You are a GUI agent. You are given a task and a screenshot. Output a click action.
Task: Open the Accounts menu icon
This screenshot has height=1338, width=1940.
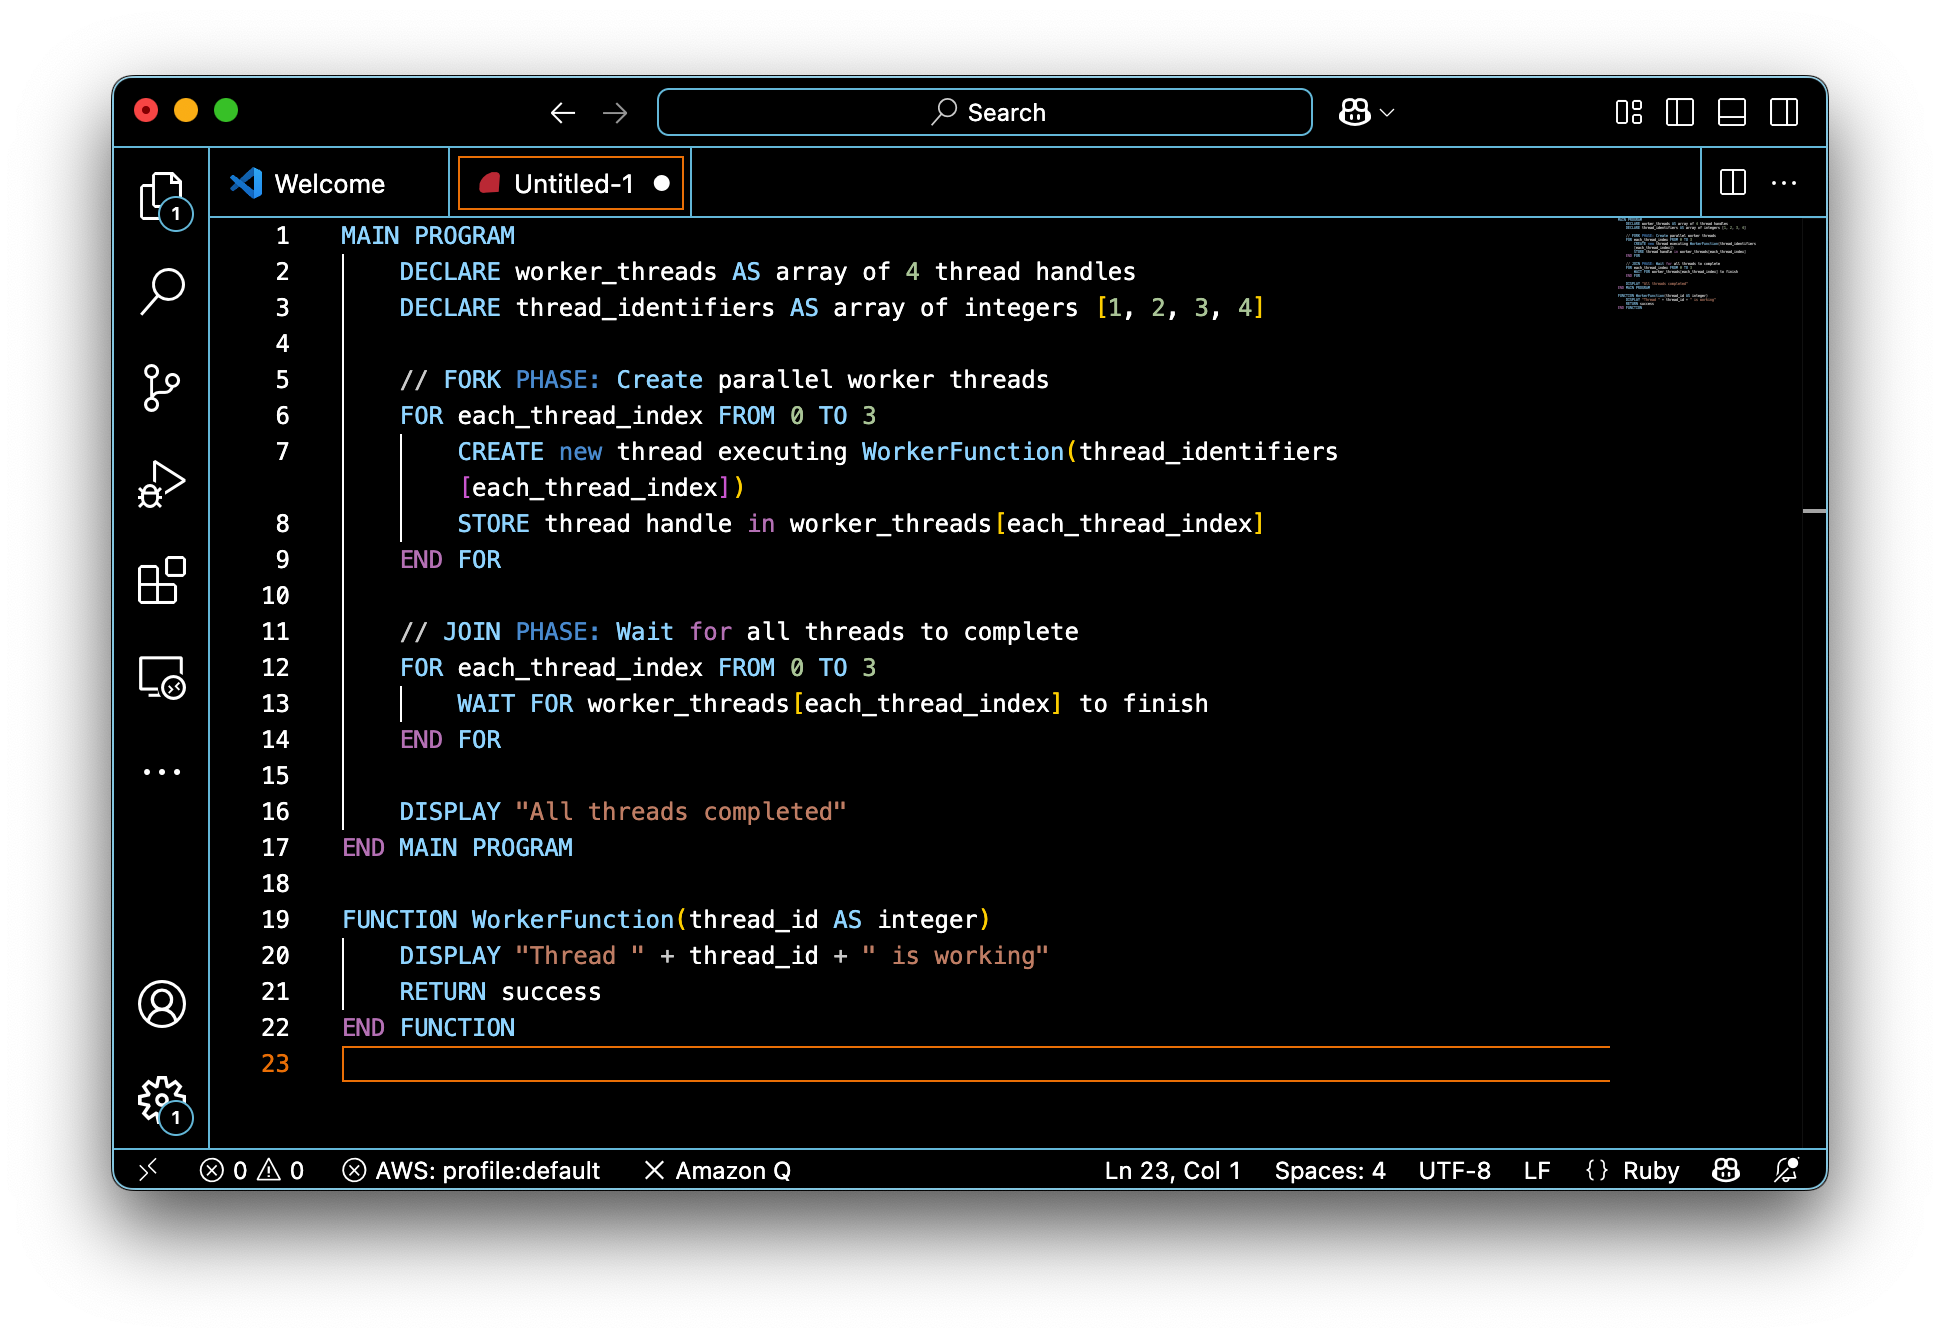pos(161,1003)
